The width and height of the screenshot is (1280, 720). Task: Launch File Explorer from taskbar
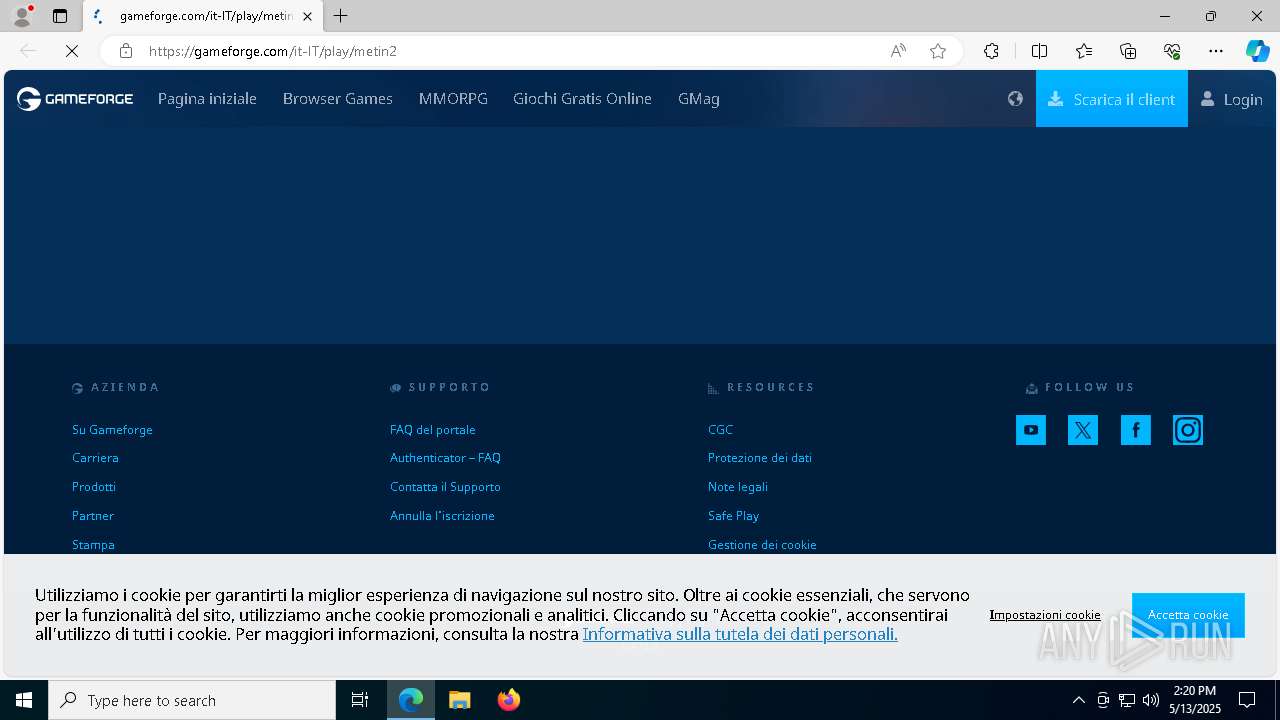459,700
